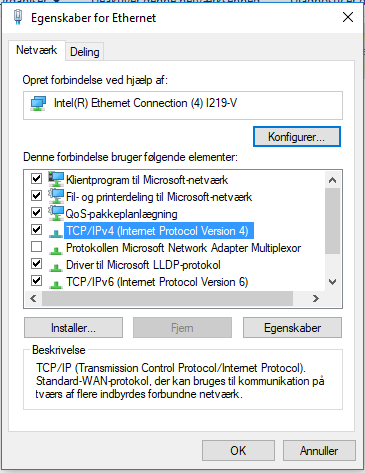The image size is (365, 473).
Task: Open the Konfigurer button
Action: pos(297,137)
